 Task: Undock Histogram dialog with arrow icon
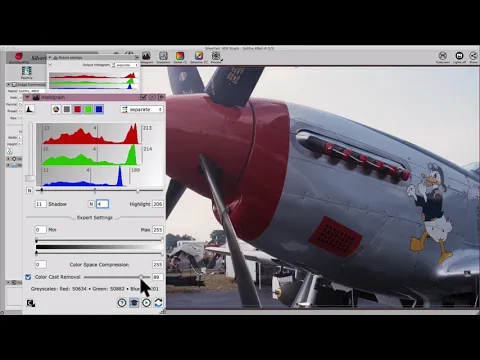(161, 97)
